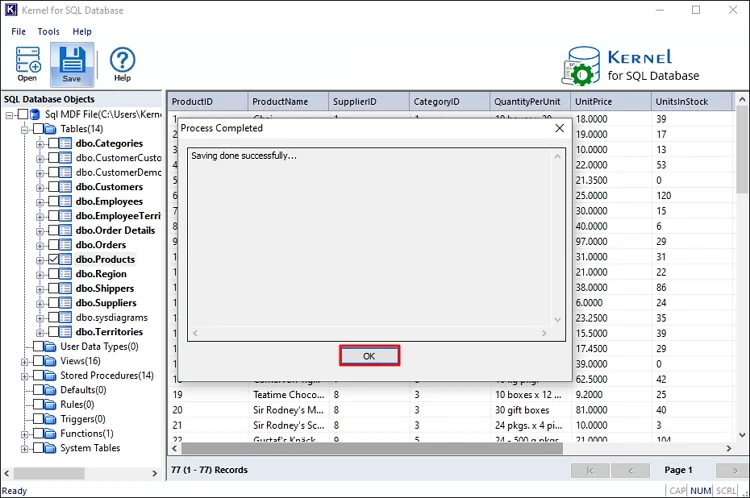Open the Help question mark icon
The image size is (750, 498).
tap(122, 64)
